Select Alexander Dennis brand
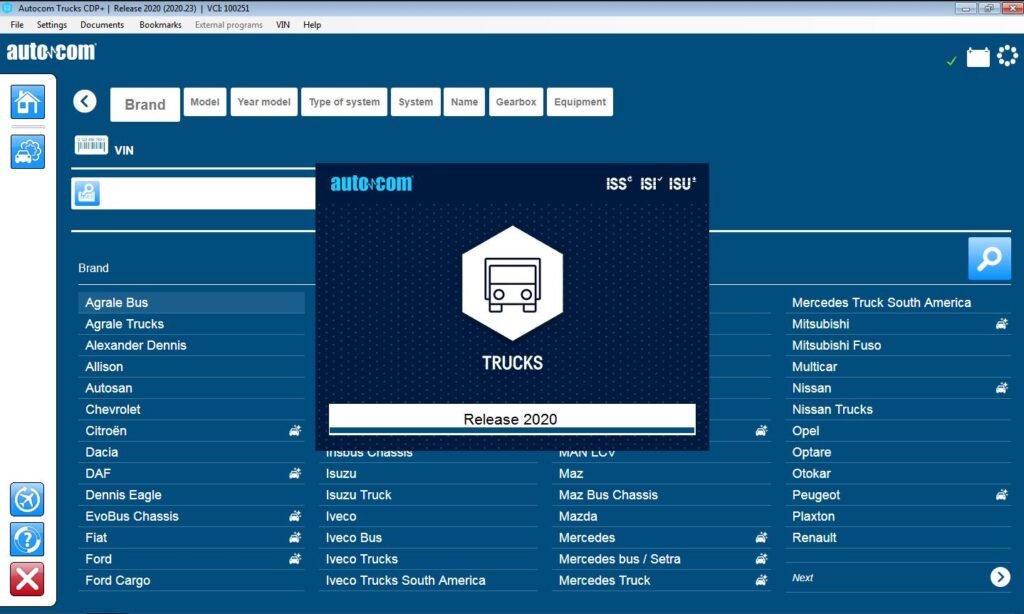This screenshot has height=614, width=1024. coord(191,345)
